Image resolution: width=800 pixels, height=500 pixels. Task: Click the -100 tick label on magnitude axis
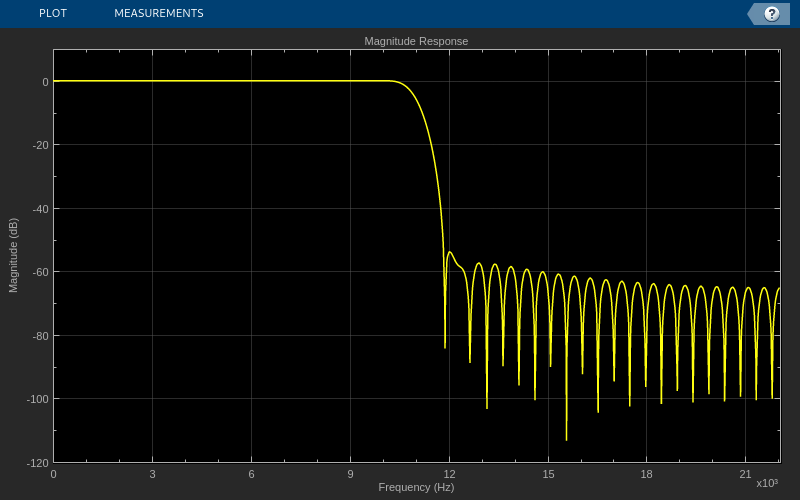pyautogui.click(x=37, y=399)
